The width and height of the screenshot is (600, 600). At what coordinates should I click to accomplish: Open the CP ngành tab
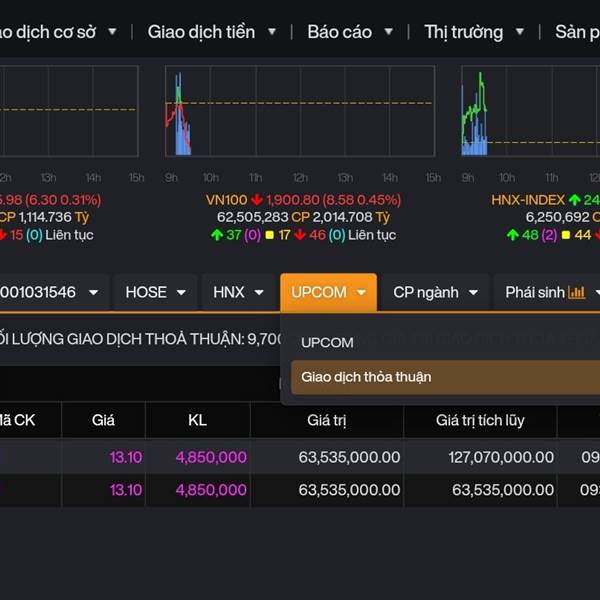click(x=434, y=292)
